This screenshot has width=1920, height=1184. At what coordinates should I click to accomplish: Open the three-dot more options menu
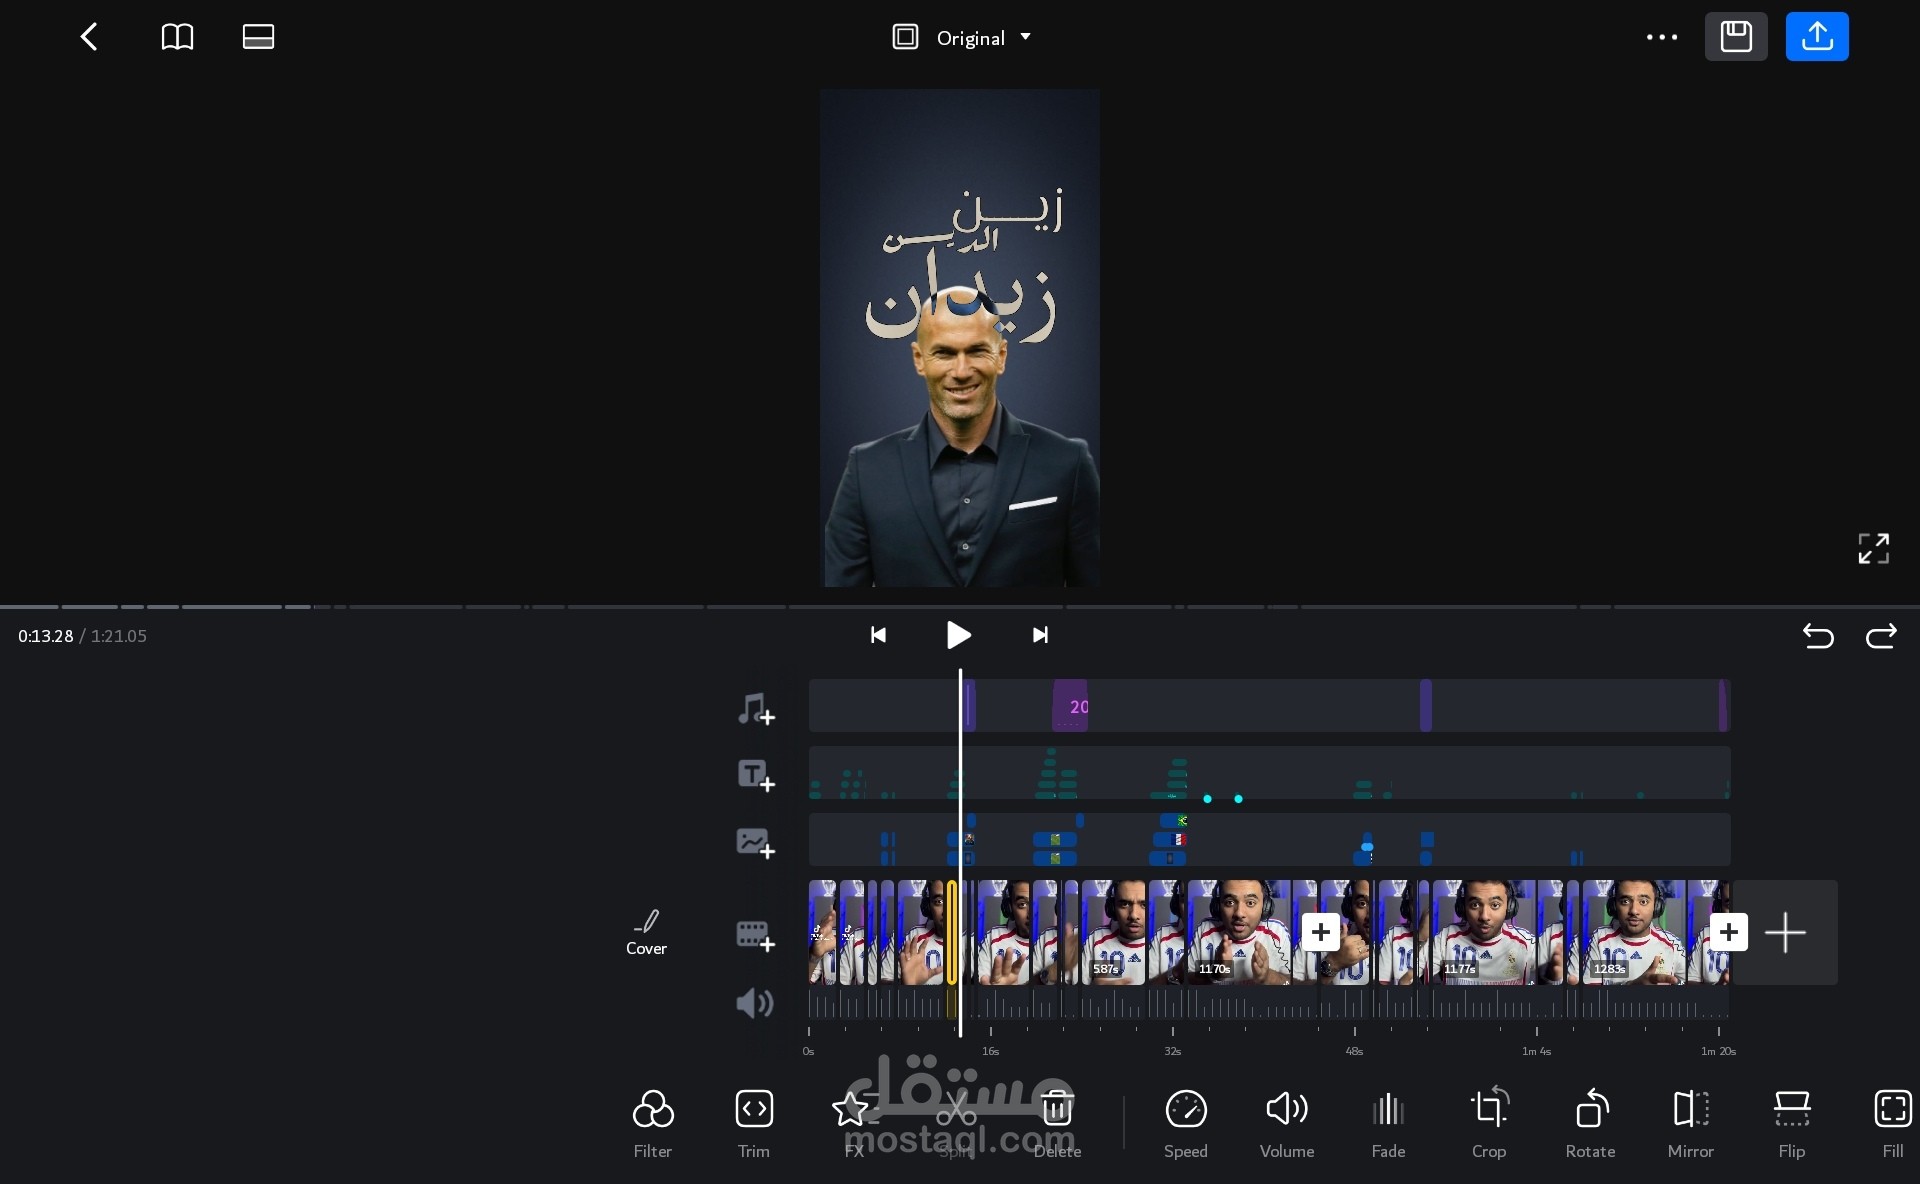(1662, 37)
